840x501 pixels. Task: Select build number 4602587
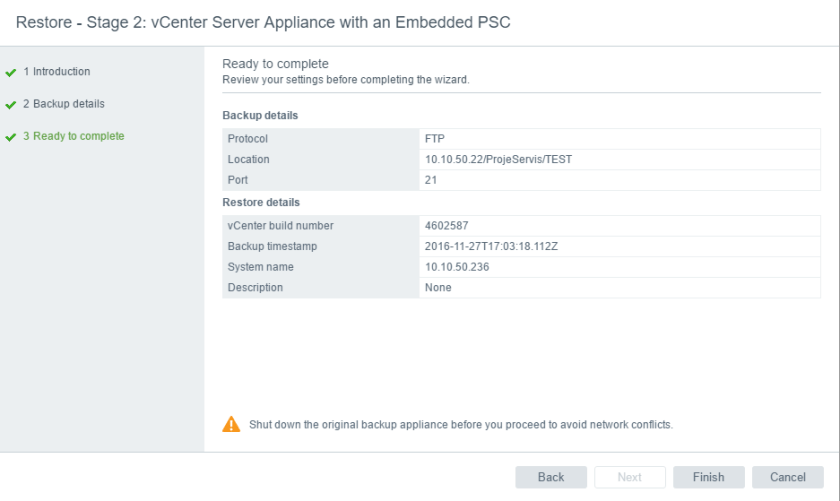446,226
